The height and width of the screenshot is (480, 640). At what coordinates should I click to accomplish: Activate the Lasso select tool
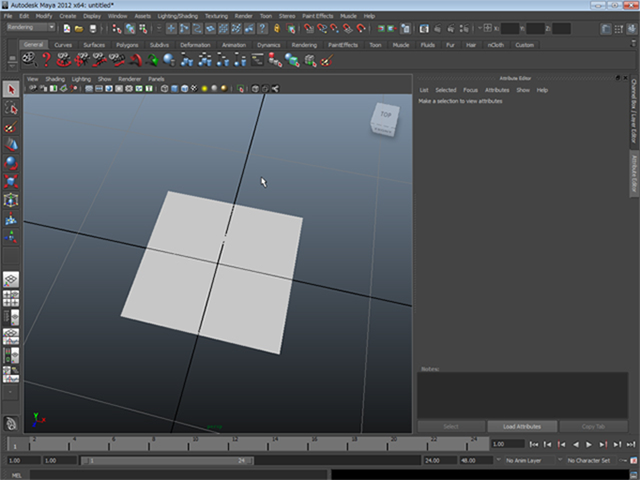[x=11, y=108]
